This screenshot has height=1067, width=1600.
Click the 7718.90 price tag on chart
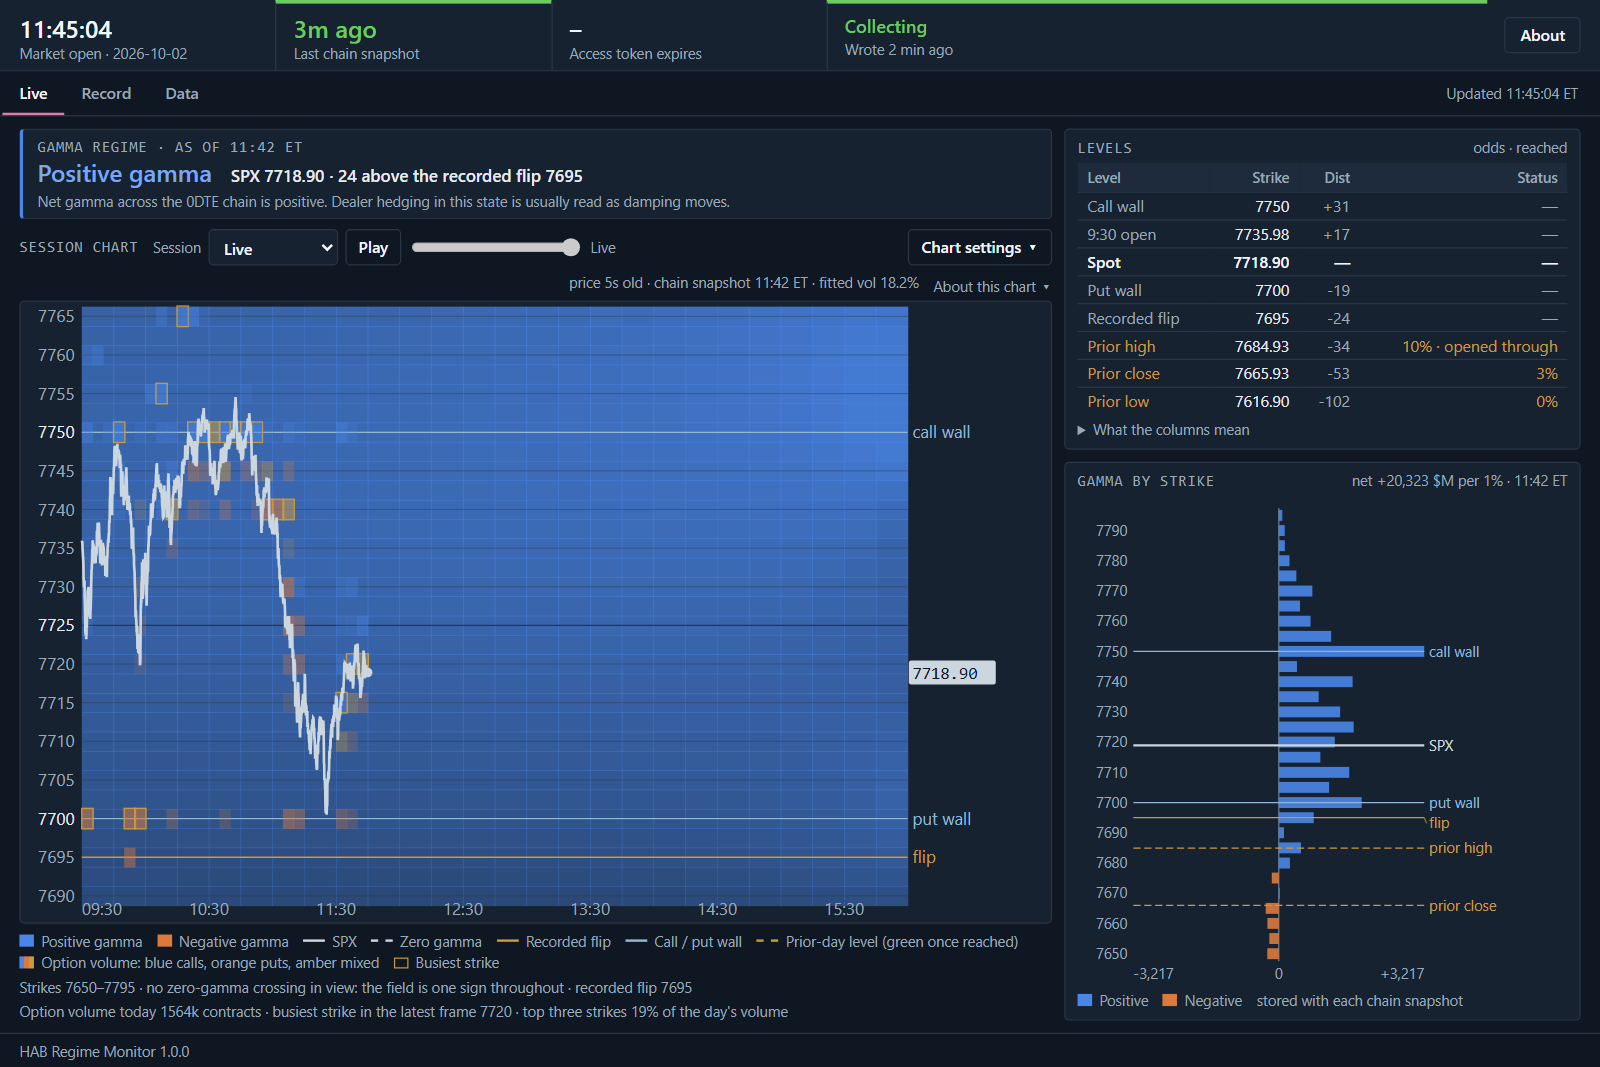point(951,673)
